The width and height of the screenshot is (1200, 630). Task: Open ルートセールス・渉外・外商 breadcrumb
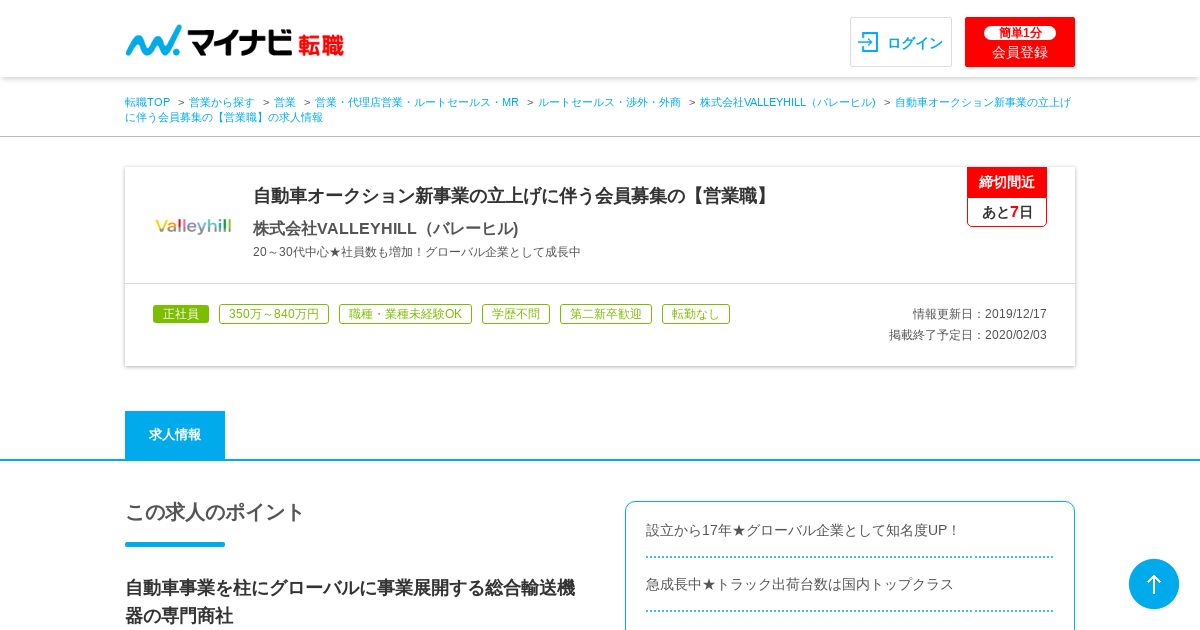click(x=609, y=102)
